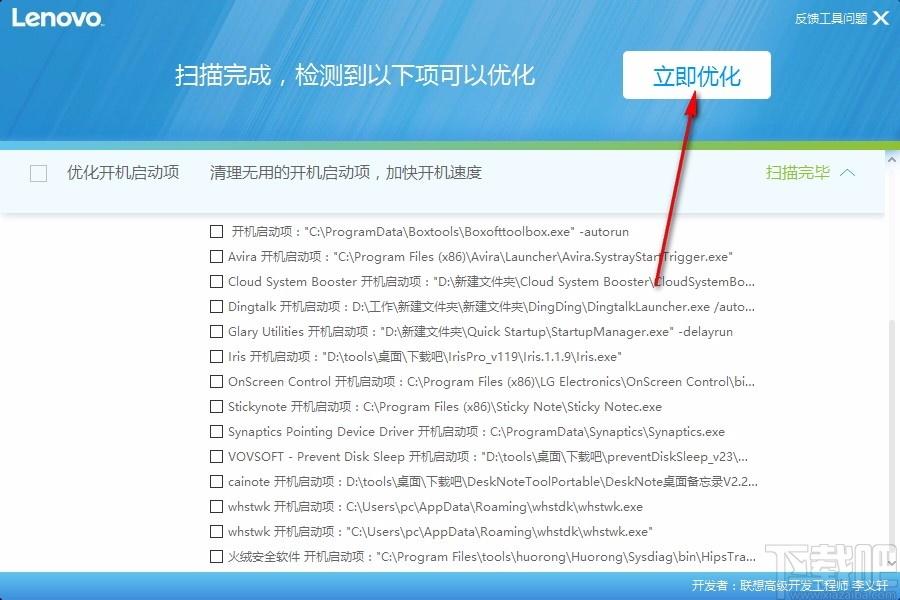900x600 pixels.
Task: Collapse the section using the 扫描完毕 chevron
Action: [847, 172]
